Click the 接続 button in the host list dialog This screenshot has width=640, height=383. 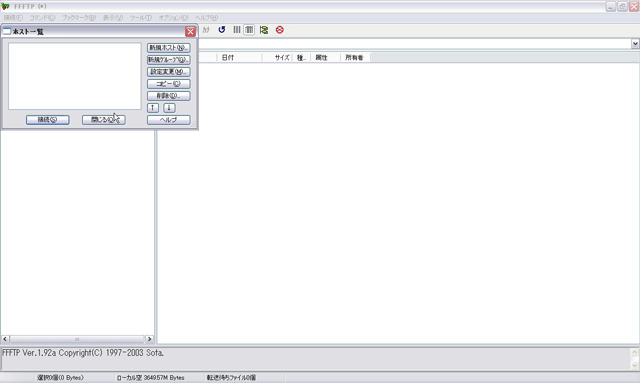click(x=48, y=120)
